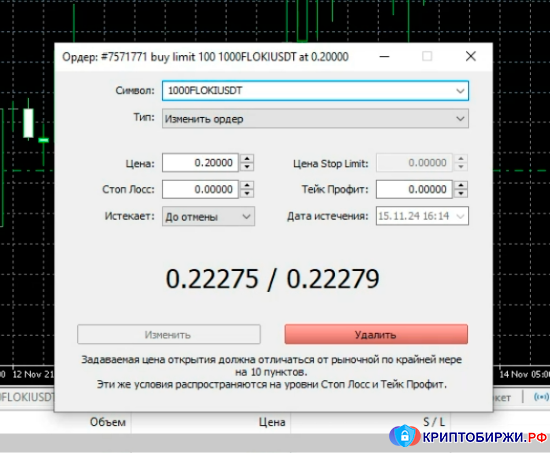The height and width of the screenshot is (453, 550).
Task: Expand the Тип 'Изменить ордер' dropdown
Action: 460,119
